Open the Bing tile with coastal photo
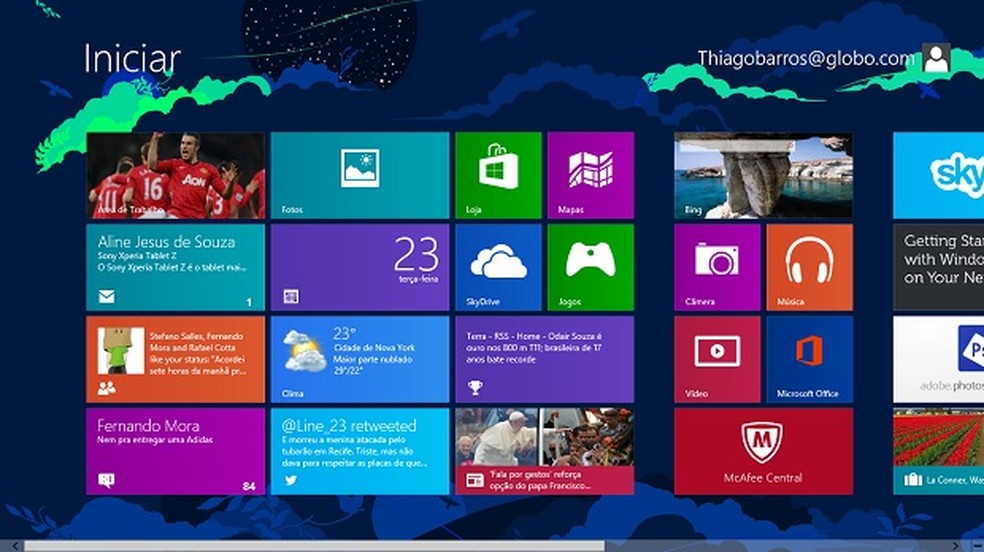Screen dimensions: 984x552 (764, 175)
